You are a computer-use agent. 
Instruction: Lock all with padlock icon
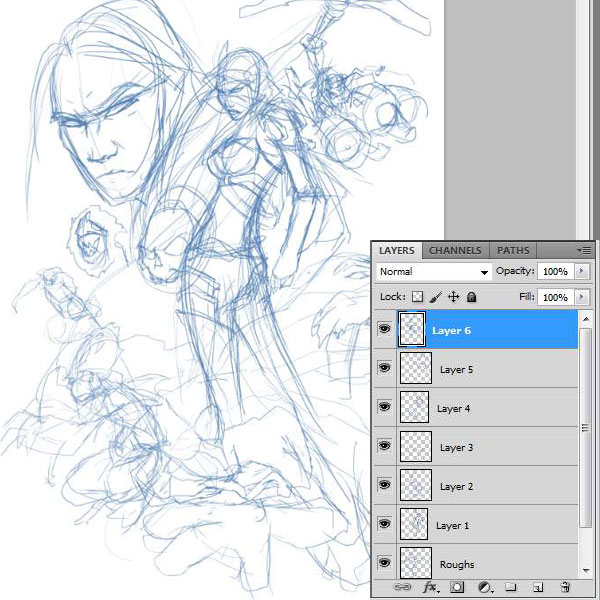471,297
